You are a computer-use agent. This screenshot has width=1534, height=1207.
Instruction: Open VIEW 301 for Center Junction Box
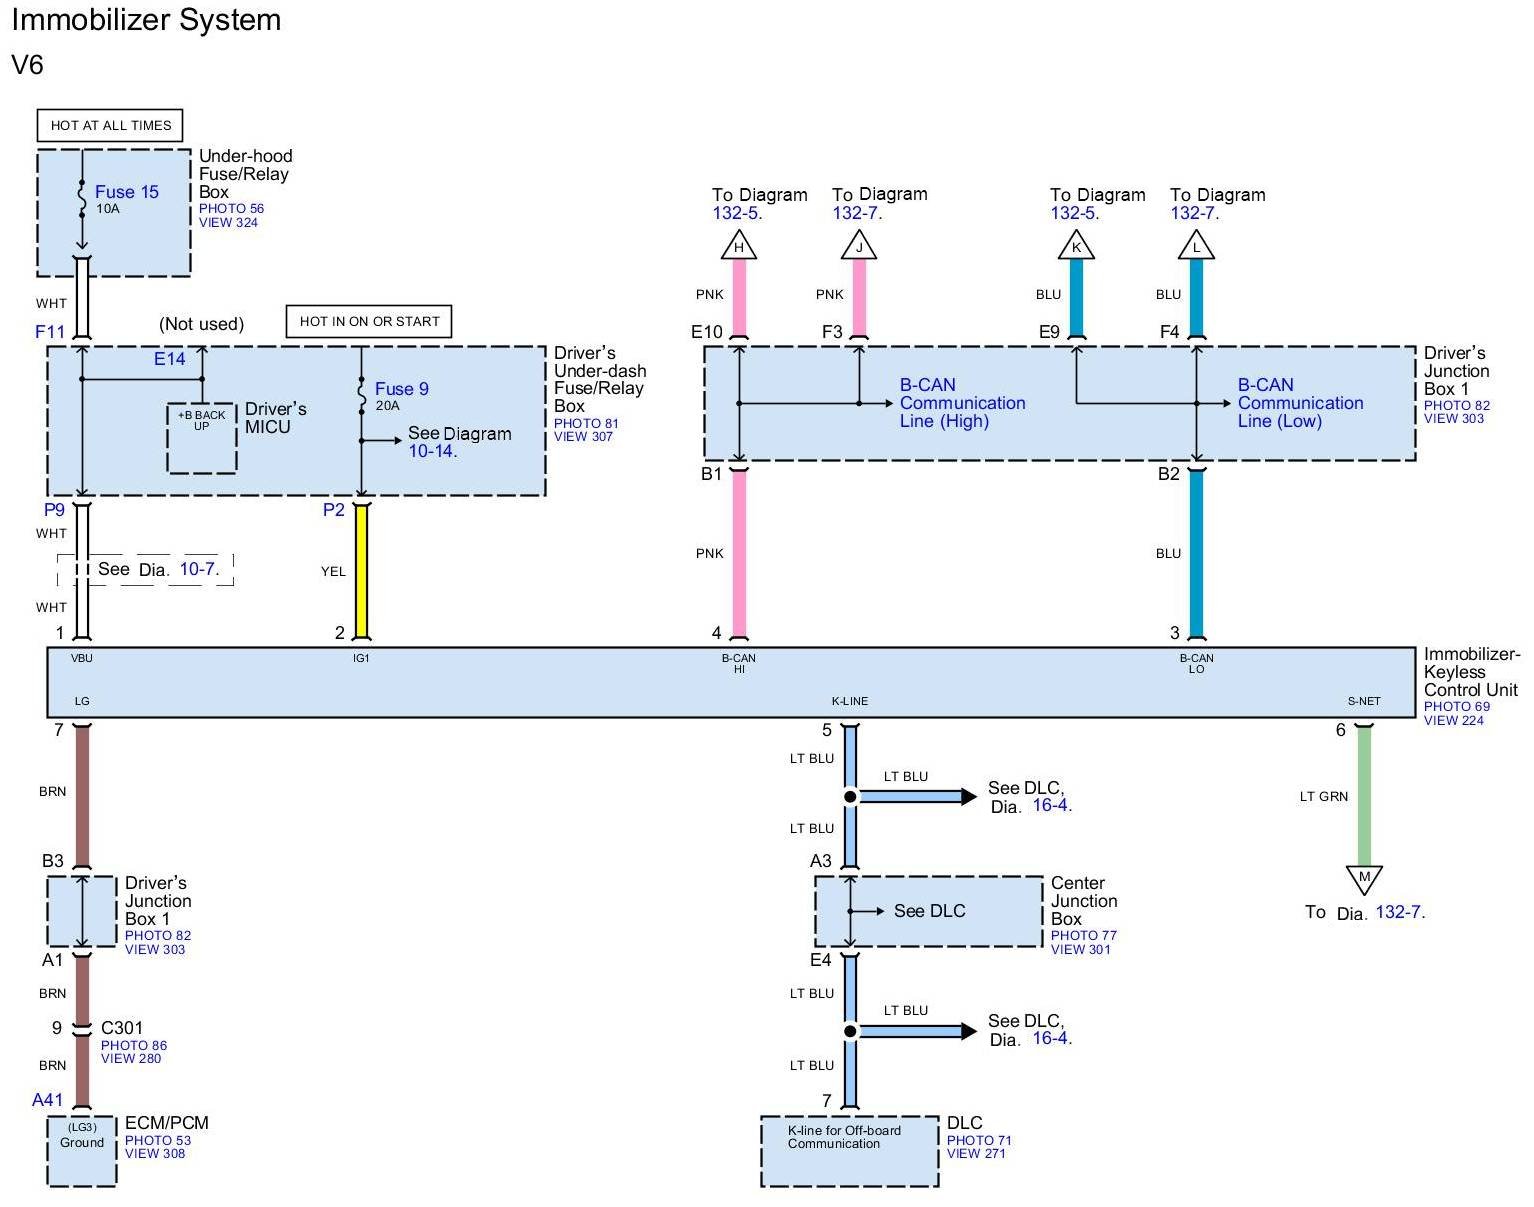click(x=1080, y=950)
